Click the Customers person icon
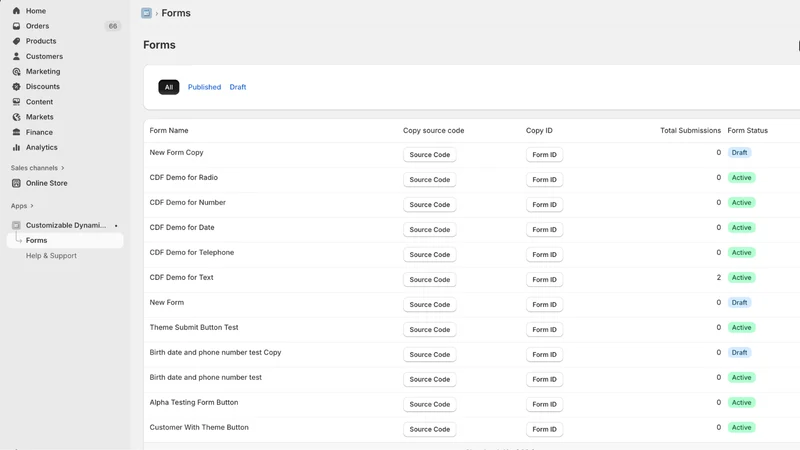 pyautogui.click(x=16, y=56)
